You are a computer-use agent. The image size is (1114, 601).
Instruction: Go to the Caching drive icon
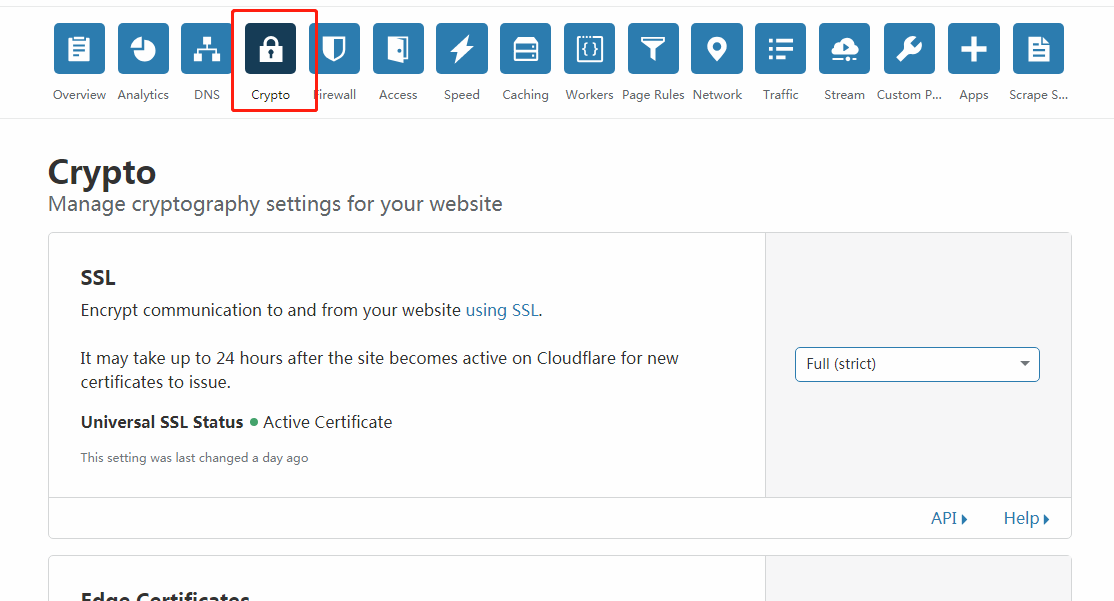(x=526, y=49)
